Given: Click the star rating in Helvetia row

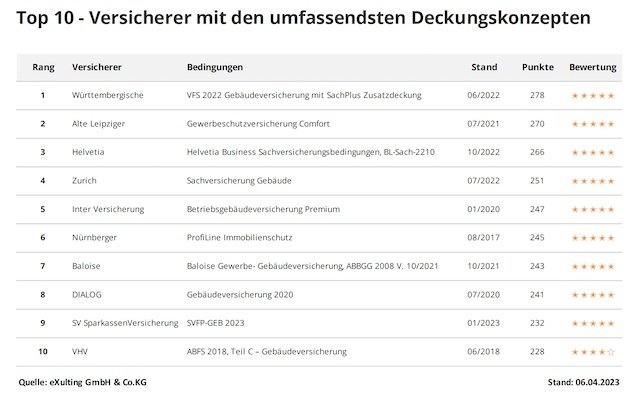Looking at the screenshot, I should 592,153.
